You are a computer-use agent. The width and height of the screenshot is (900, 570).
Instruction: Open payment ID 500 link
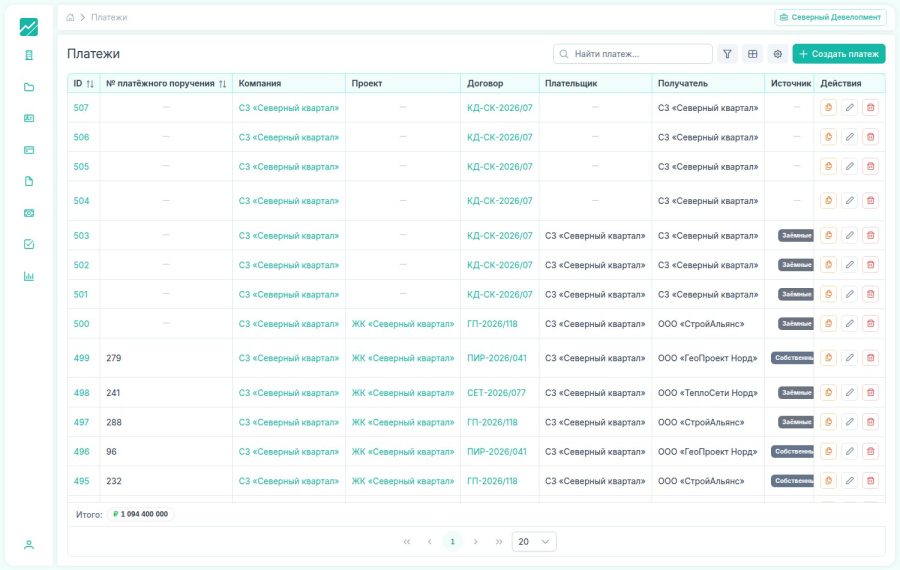[x=82, y=324]
